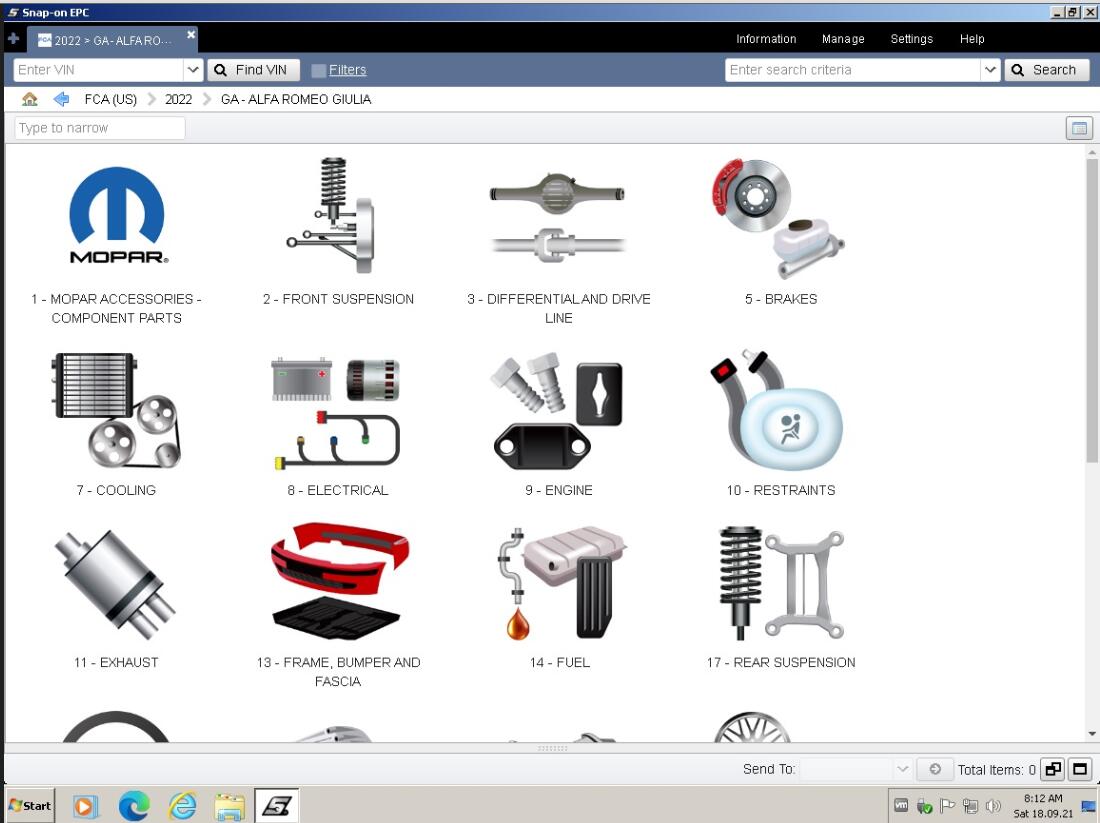Click the Enter VIN input field

98,69
